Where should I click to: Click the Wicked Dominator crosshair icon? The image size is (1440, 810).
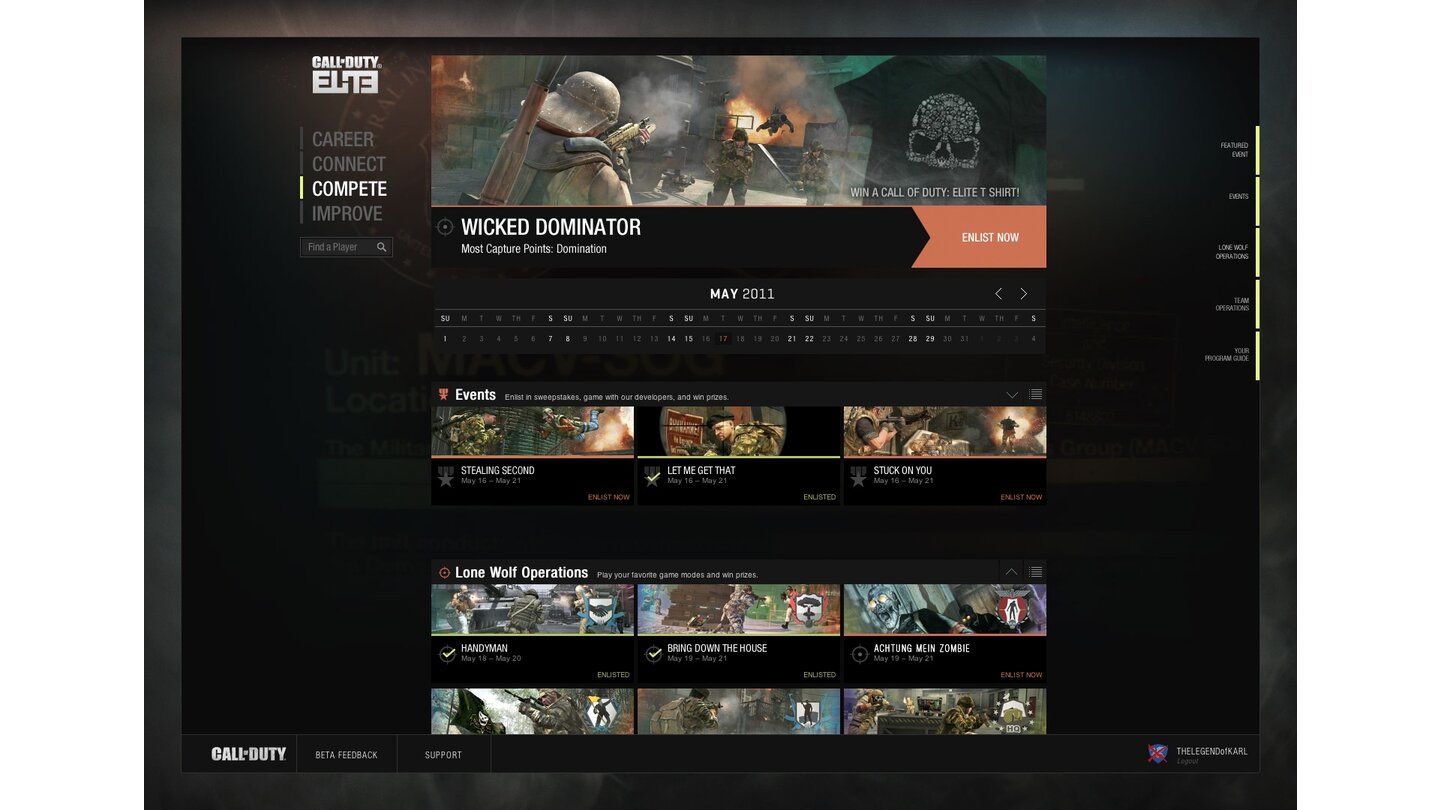tap(445, 227)
